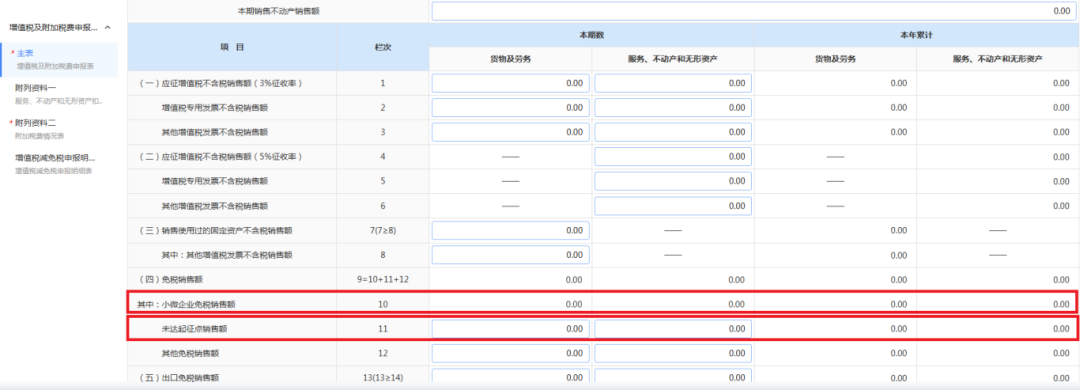The width and height of the screenshot is (1080, 390).
Task: Open the 主表 sidebar item
Action: pyautogui.click(x=59, y=59)
